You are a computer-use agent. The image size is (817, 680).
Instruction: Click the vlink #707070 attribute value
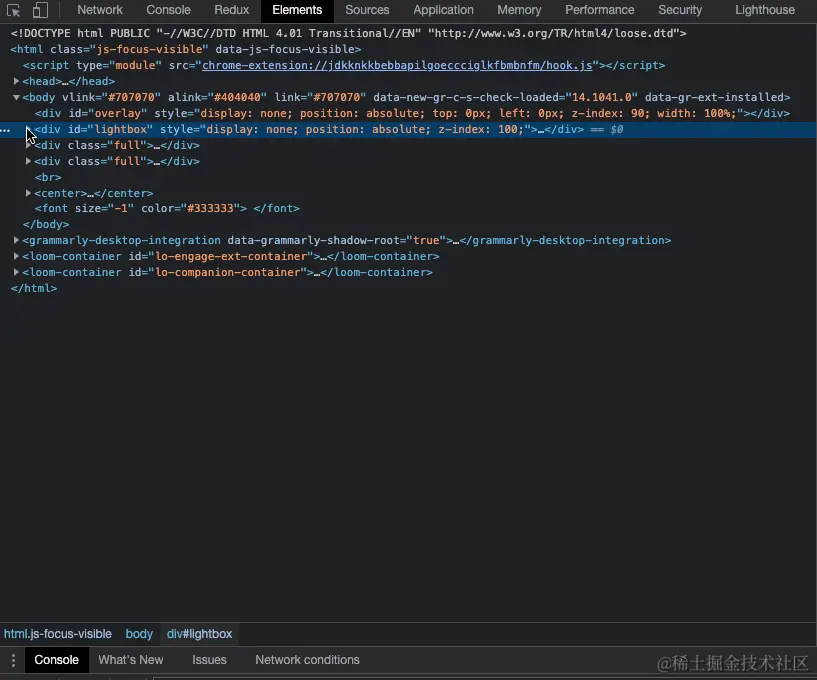[131, 97]
